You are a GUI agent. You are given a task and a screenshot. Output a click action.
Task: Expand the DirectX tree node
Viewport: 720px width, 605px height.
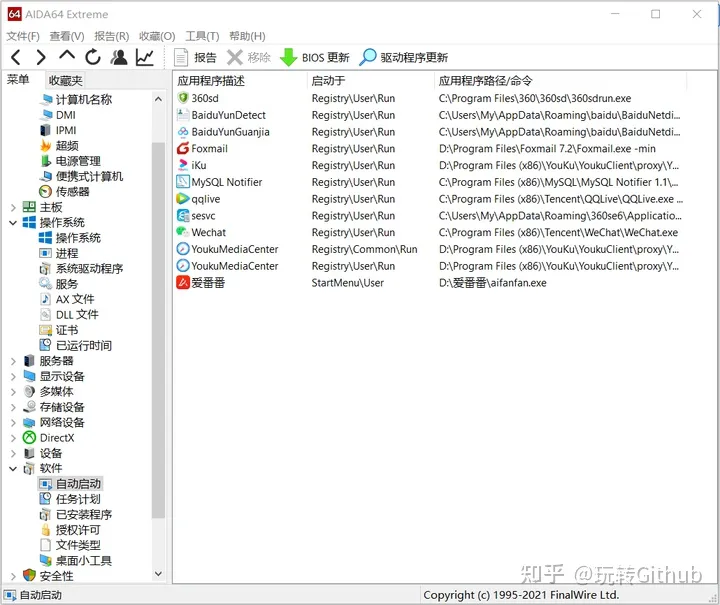13,438
